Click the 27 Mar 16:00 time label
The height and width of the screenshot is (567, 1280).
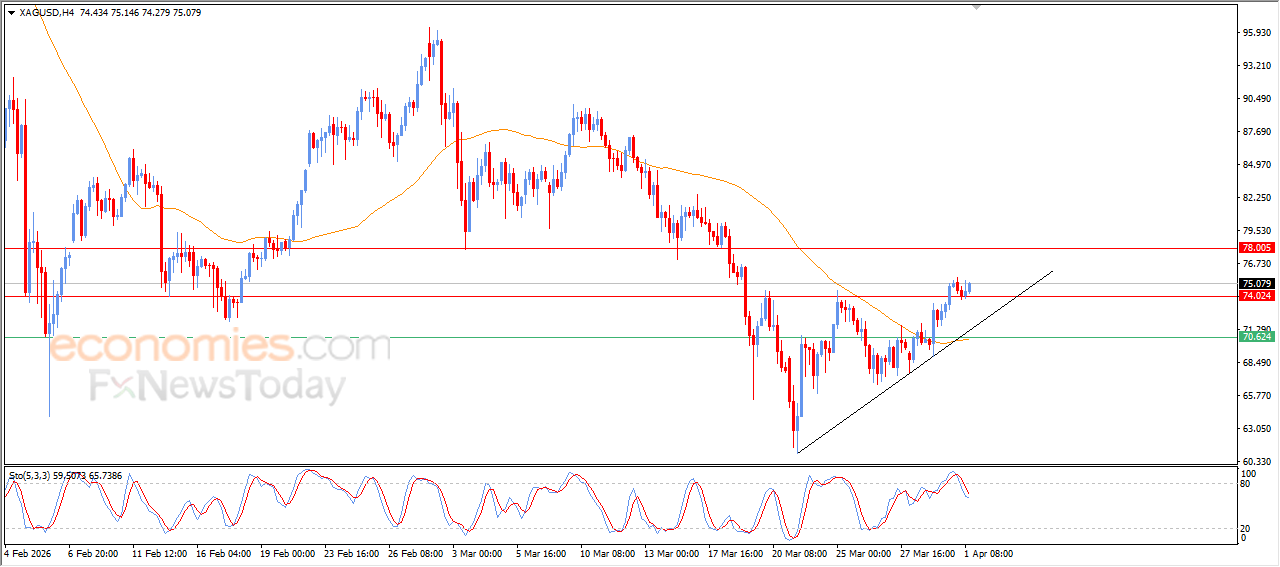929,552
